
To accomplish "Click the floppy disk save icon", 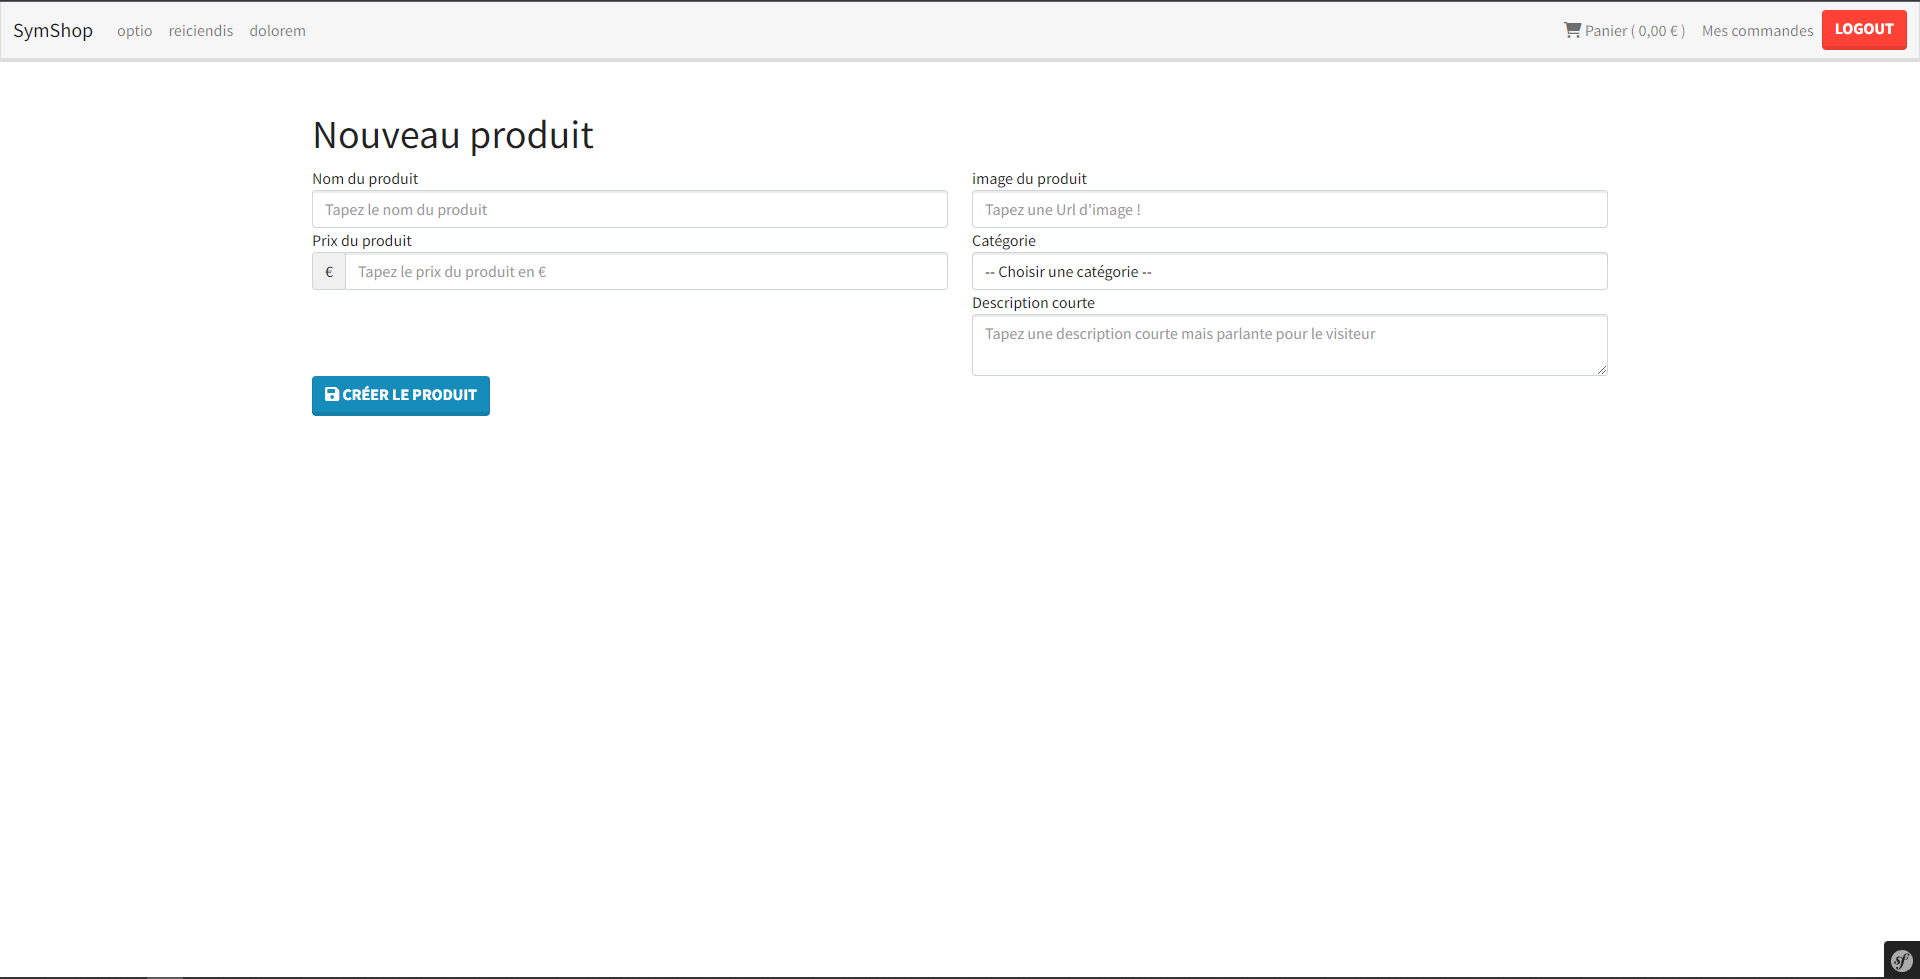I will (332, 395).
